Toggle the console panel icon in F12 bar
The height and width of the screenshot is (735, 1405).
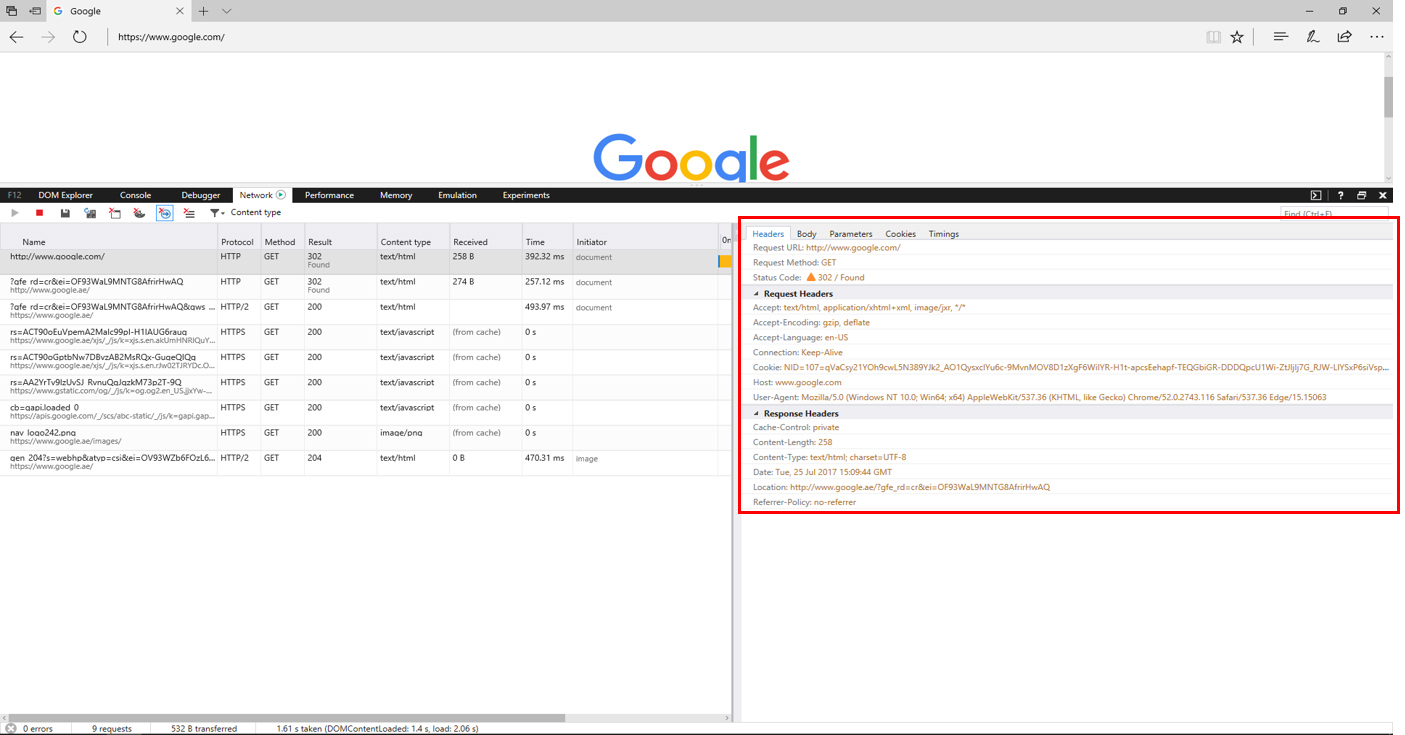tap(1317, 195)
